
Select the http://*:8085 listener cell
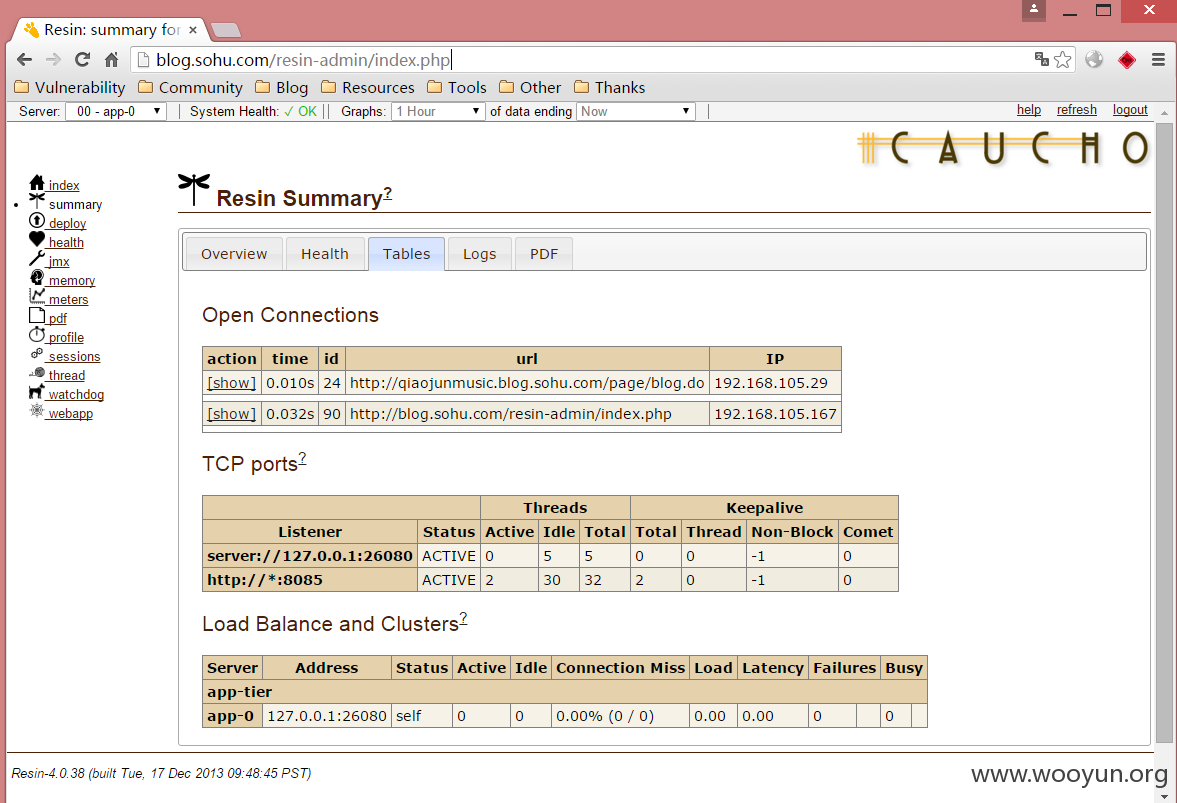pos(310,580)
